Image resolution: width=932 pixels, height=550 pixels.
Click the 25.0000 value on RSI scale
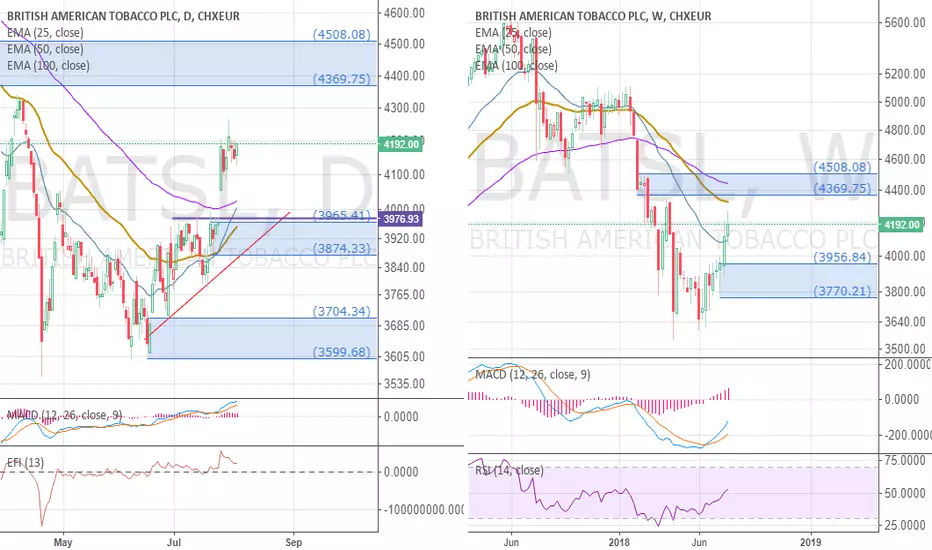[x=905, y=526]
